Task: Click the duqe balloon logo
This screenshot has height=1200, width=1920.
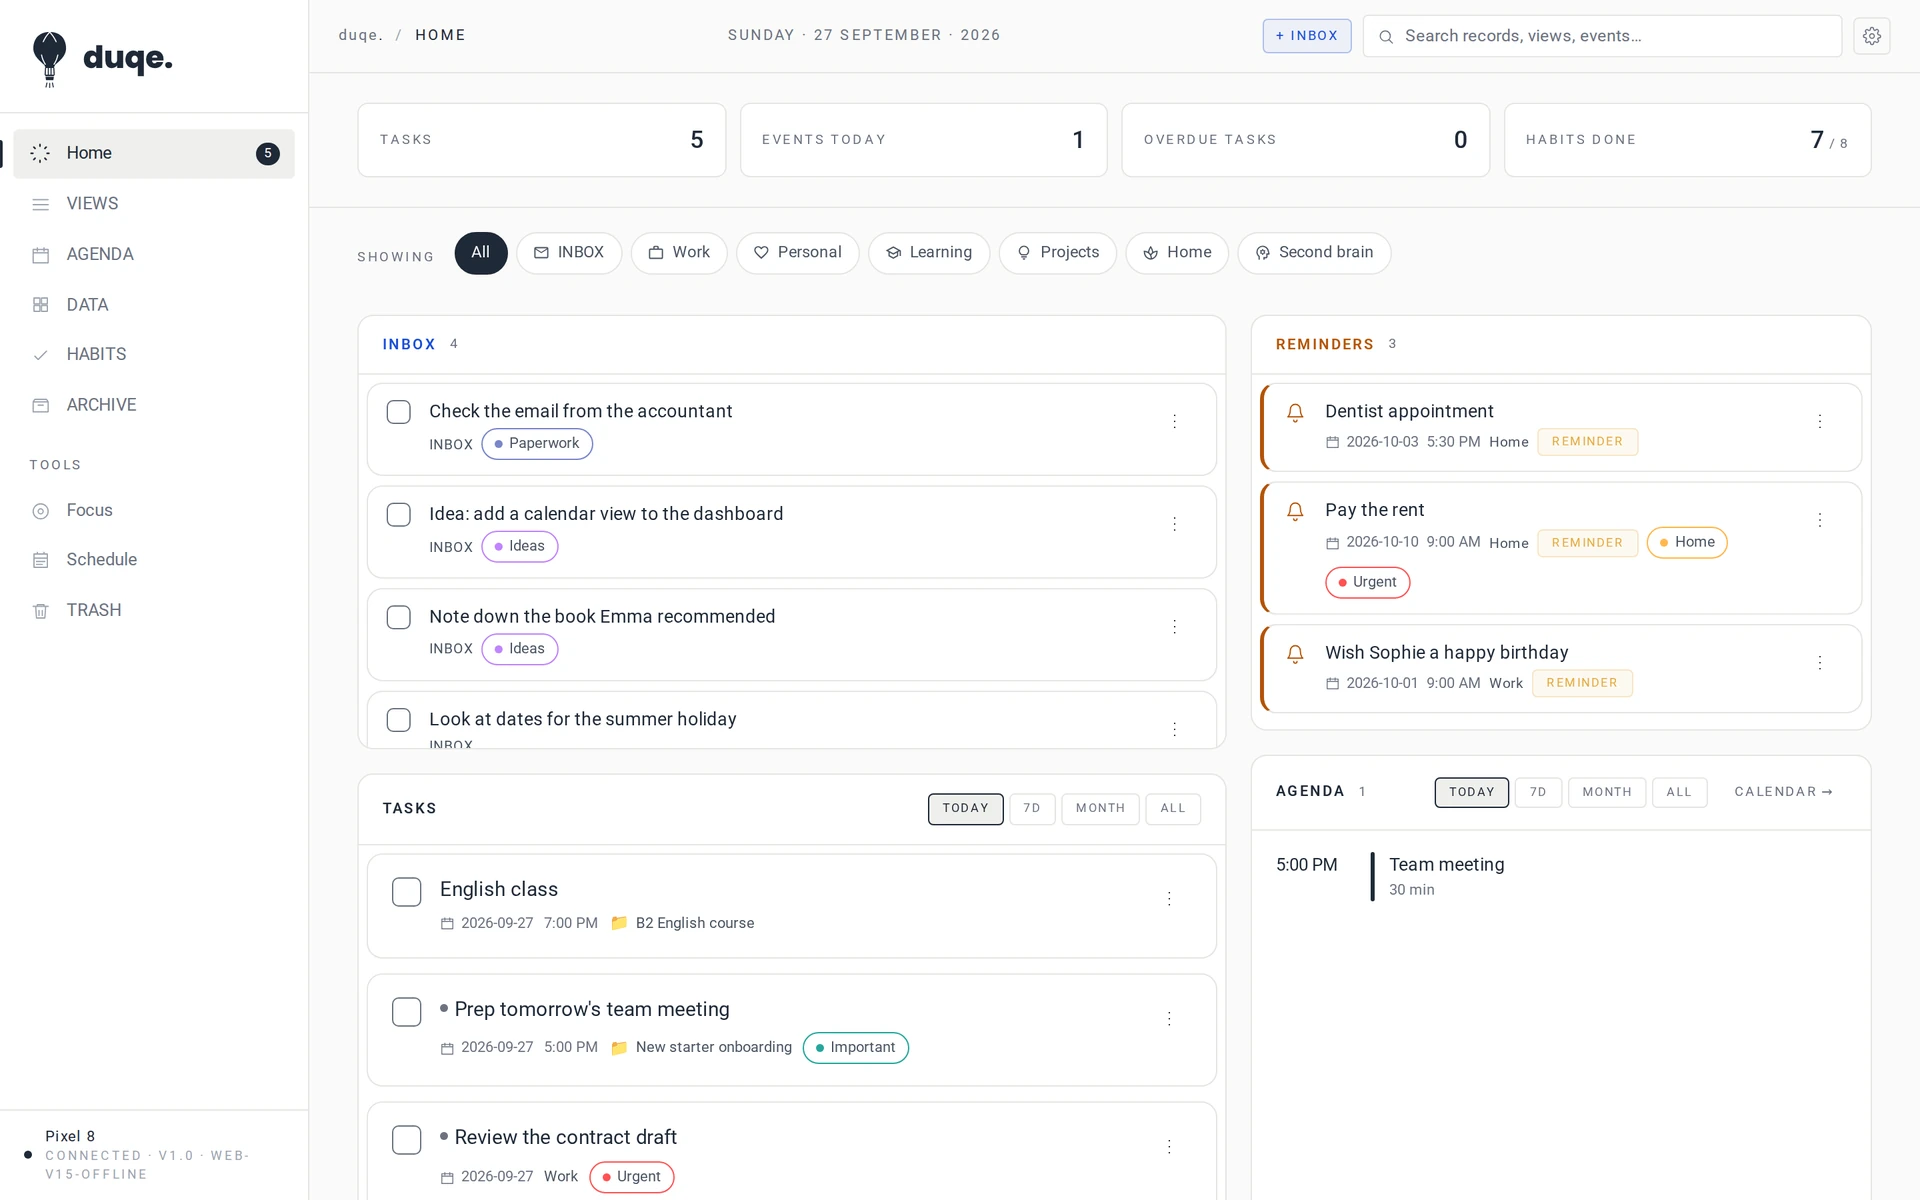Action: [x=49, y=59]
